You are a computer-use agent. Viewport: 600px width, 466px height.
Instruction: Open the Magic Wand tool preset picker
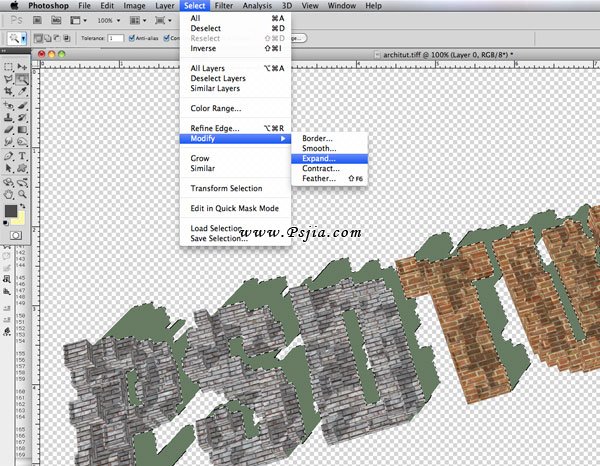coord(19,38)
